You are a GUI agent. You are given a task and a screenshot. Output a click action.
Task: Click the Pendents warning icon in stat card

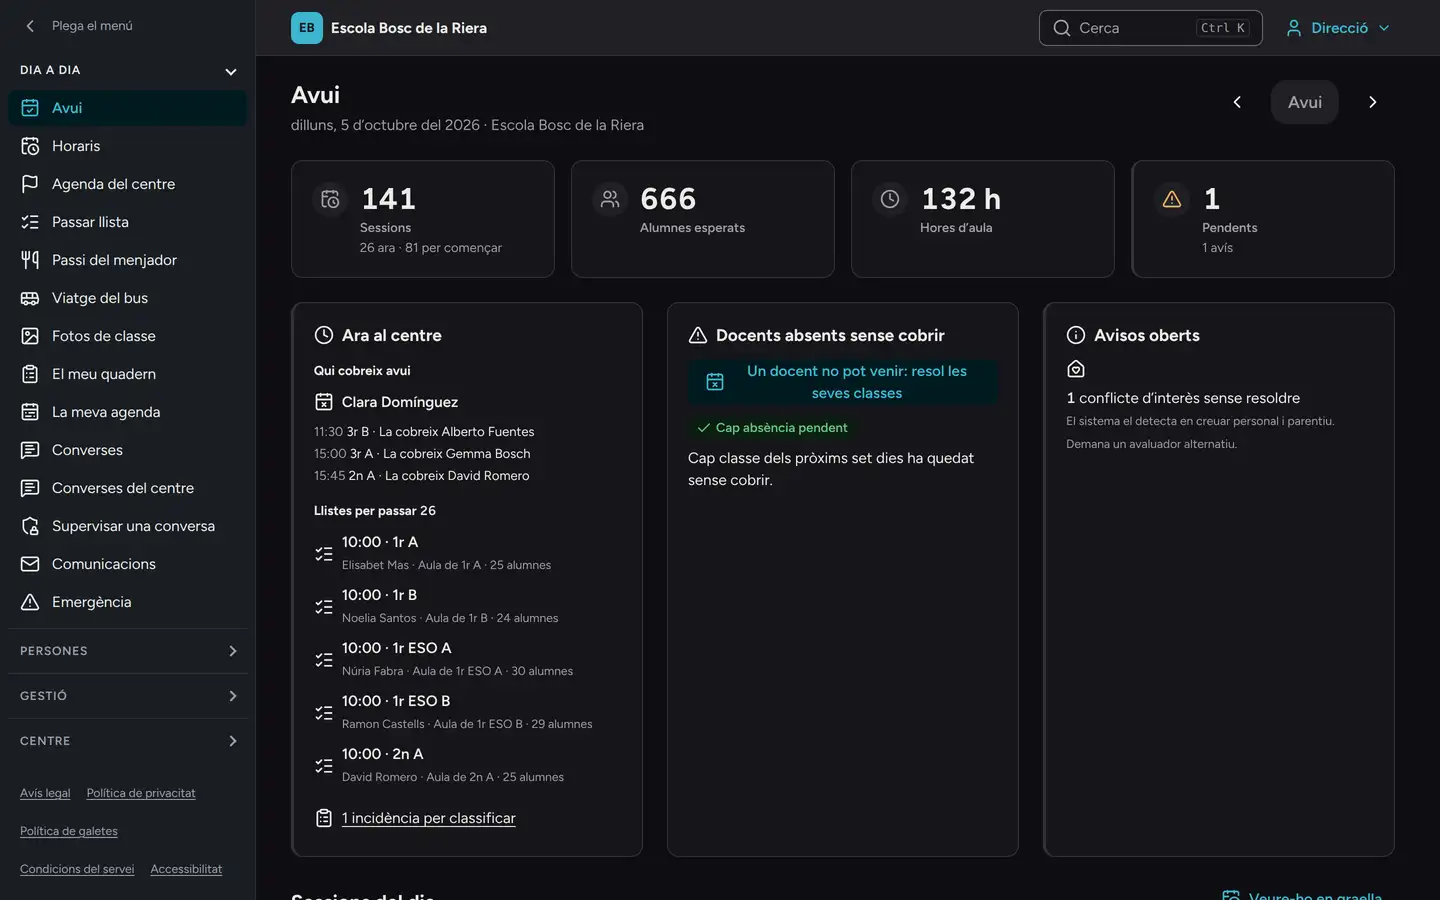click(1172, 199)
